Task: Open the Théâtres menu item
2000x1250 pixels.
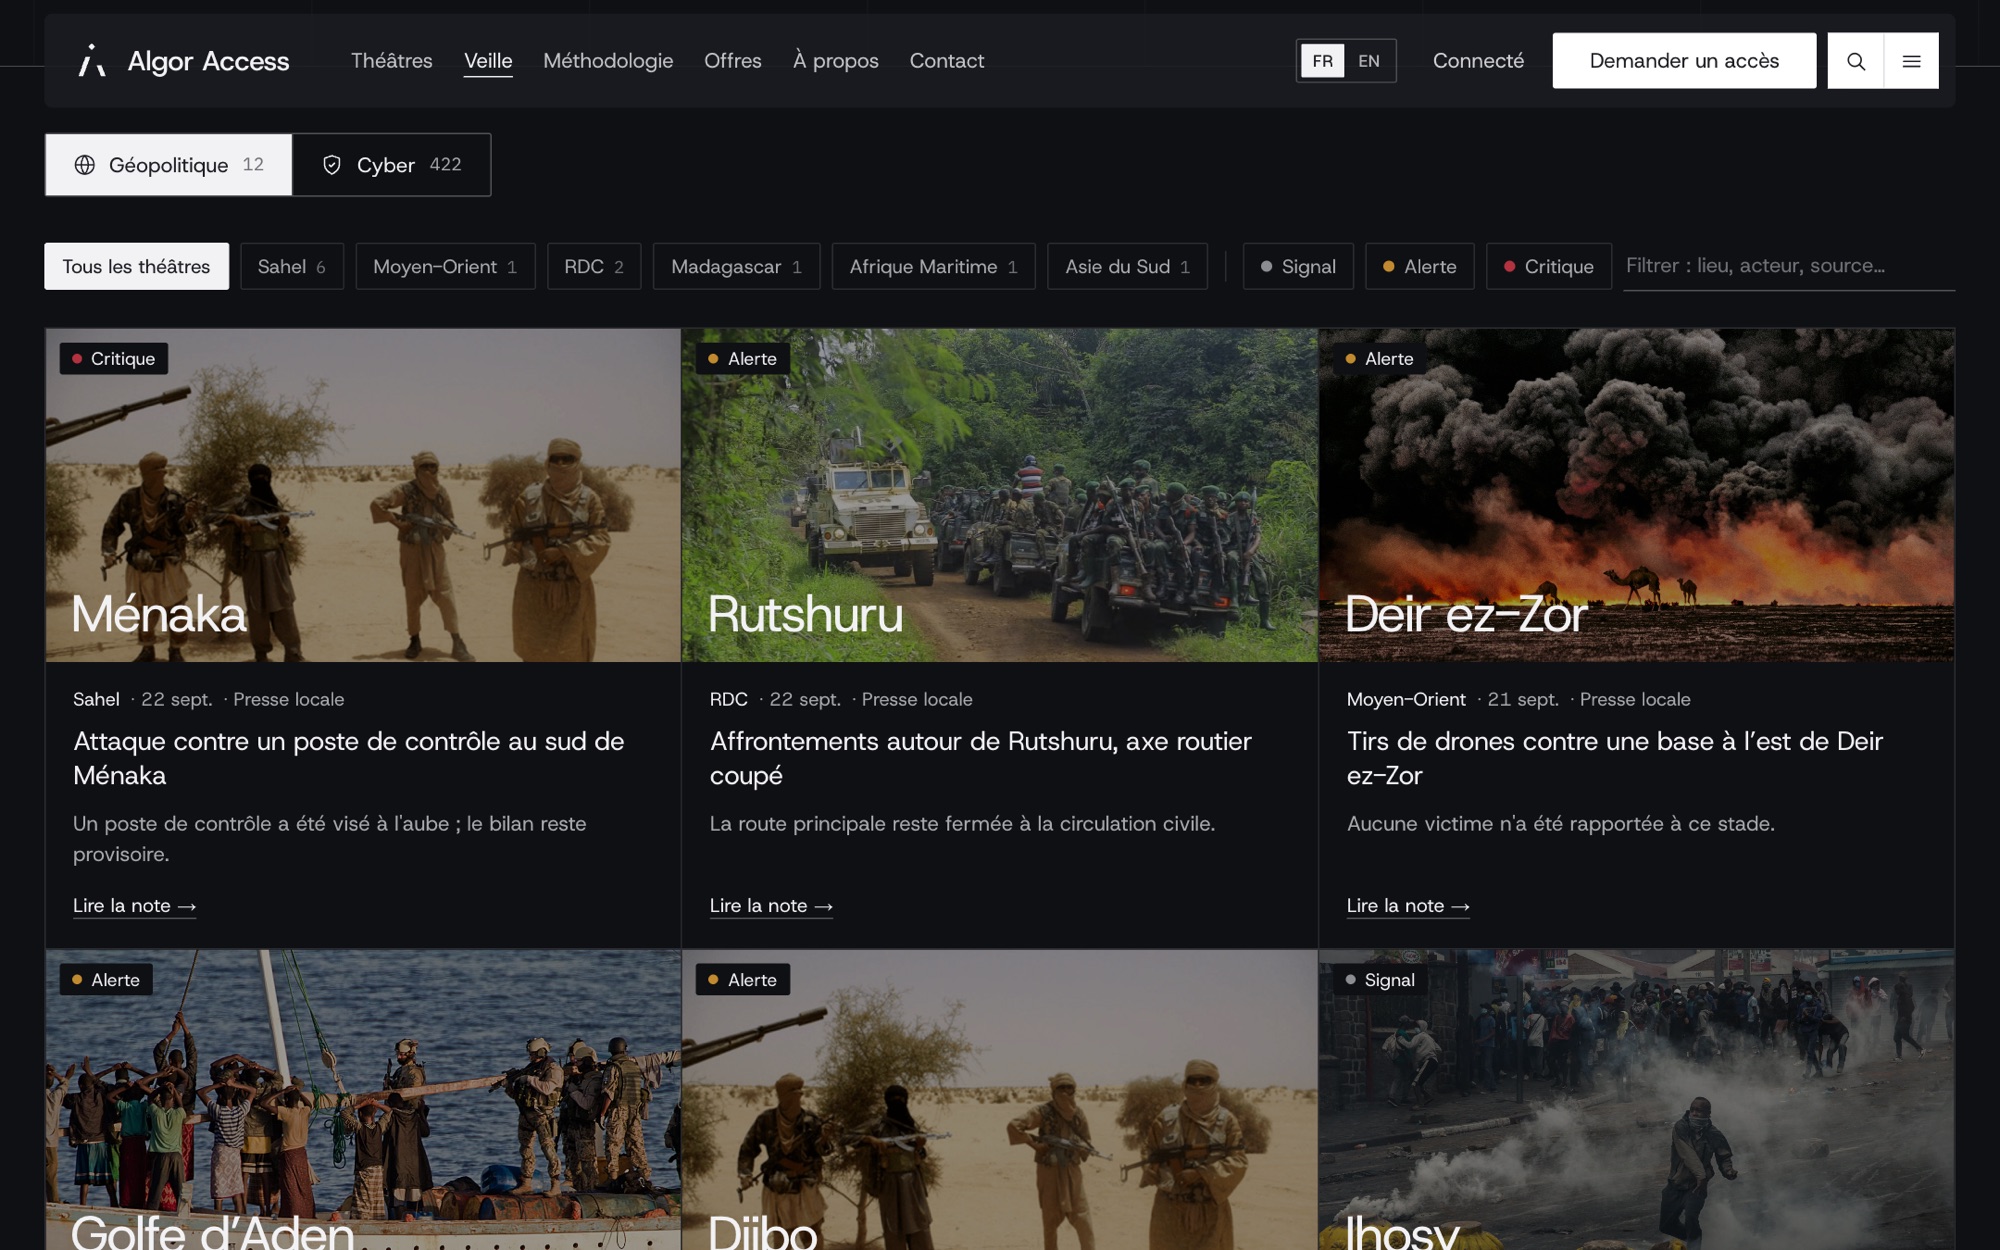Action: point(392,61)
